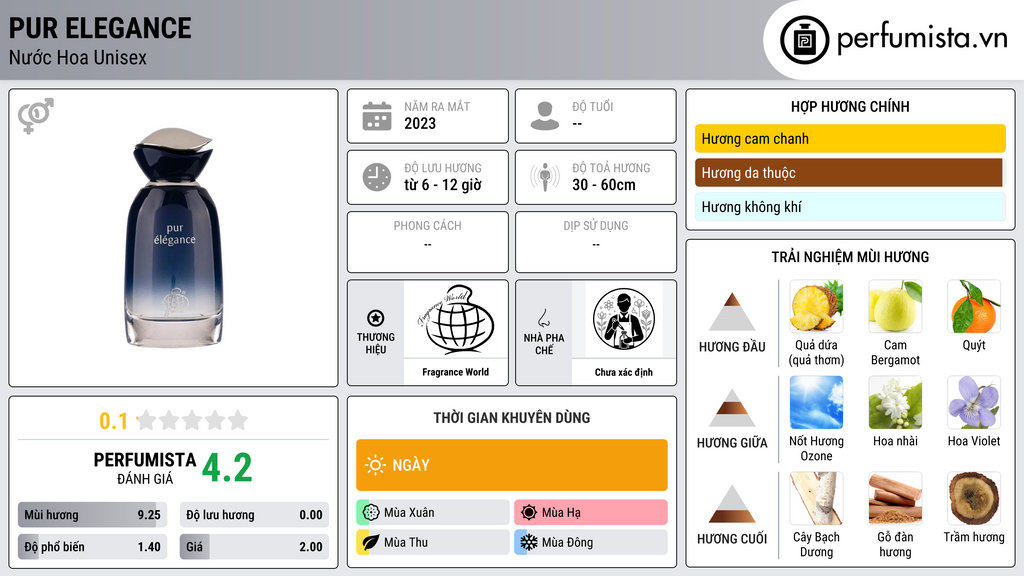The height and width of the screenshot is (576, 1024).
Task: Click the Fragrance World brand name
Action: pos(455,372)
